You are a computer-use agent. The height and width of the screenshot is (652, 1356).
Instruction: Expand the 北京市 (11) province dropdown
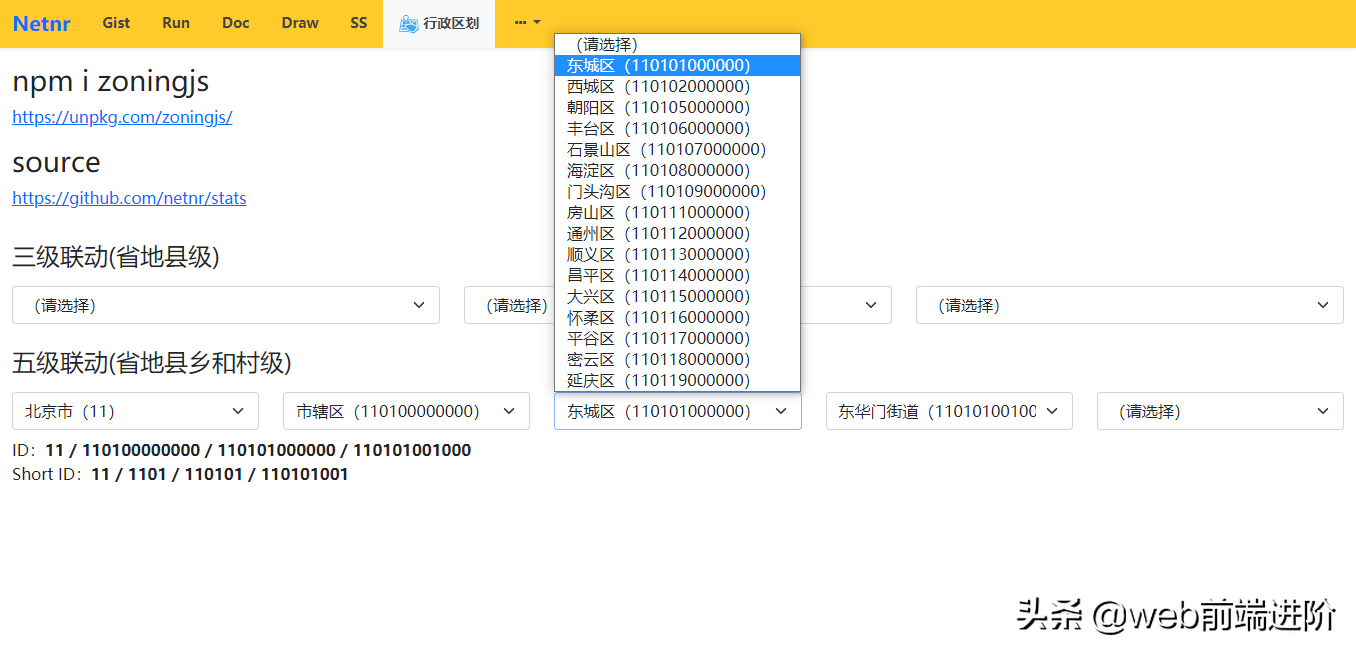pyautogui.click(x=135, y=411)
